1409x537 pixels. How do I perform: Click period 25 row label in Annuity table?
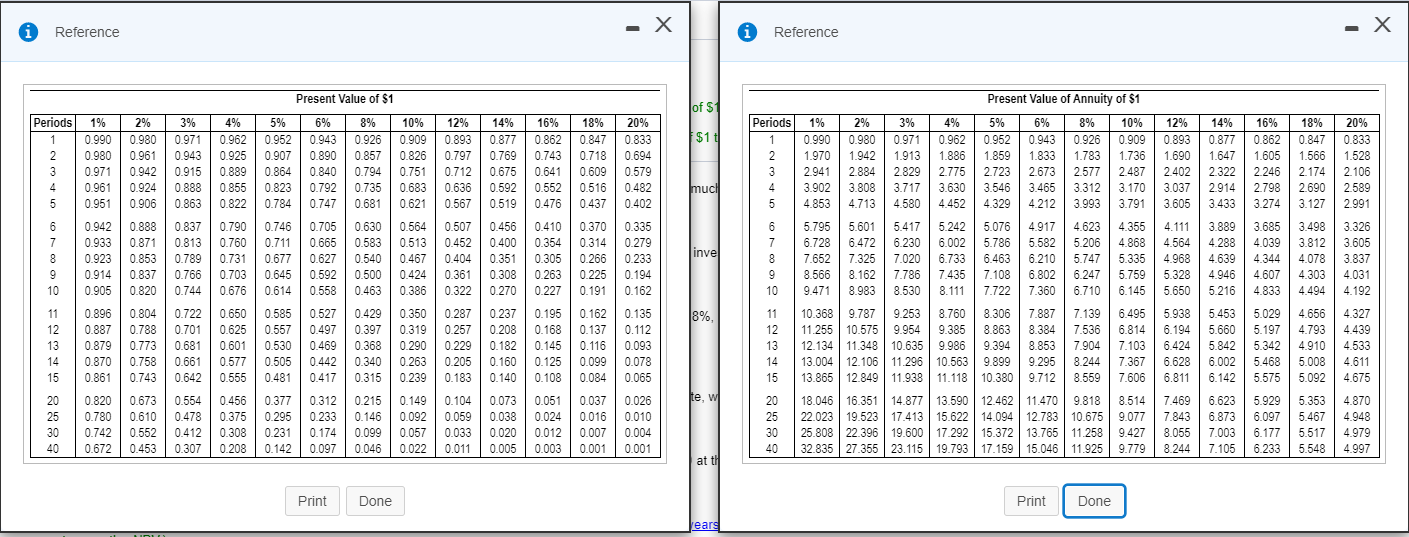click(771, 417)
